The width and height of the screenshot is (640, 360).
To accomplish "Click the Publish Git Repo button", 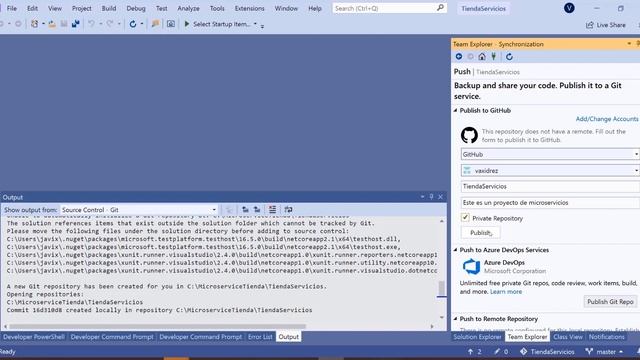I will pos(610,302).
